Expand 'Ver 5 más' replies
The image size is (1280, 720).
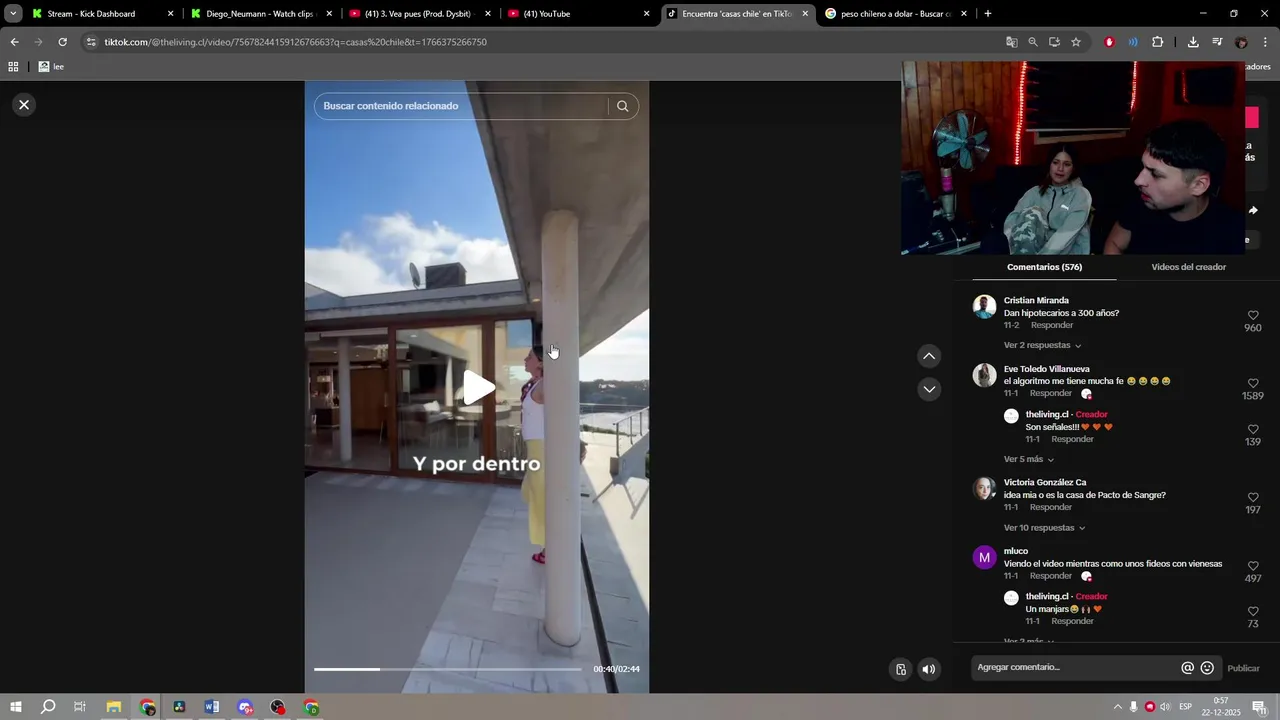tap(1028, 459)
